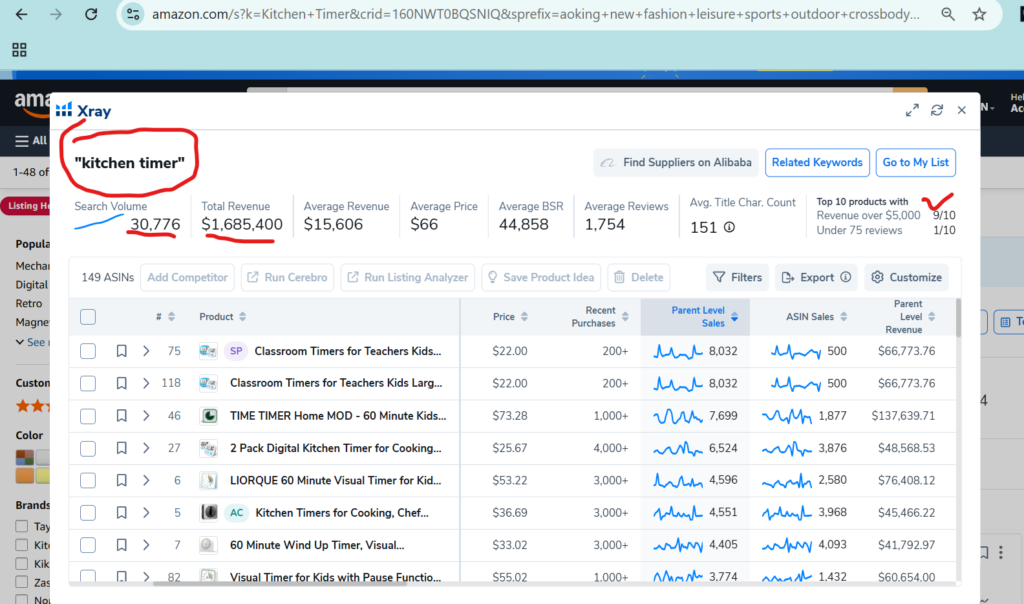The width and height of the screenshot is (1024, 604).
Task: Open the Export dropdown button
Action: (x=816, y=277)
